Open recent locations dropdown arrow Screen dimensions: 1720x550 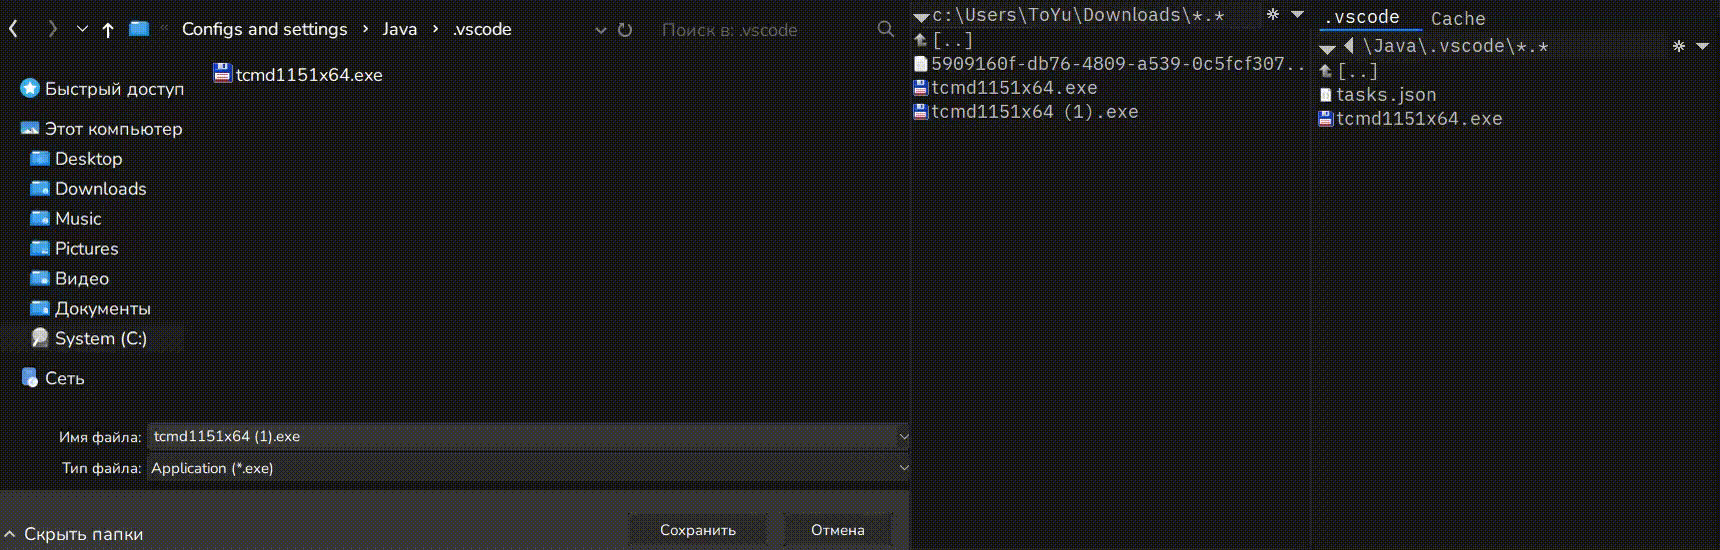point(82,29)
